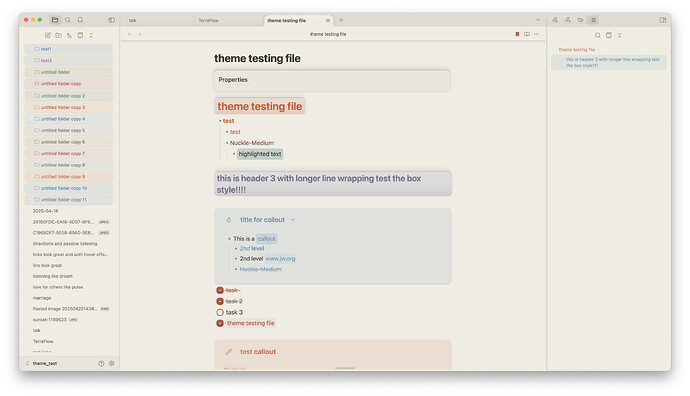The image size is (690, 396).
Task: Change file explorer sort order
Action: [70, 35]
